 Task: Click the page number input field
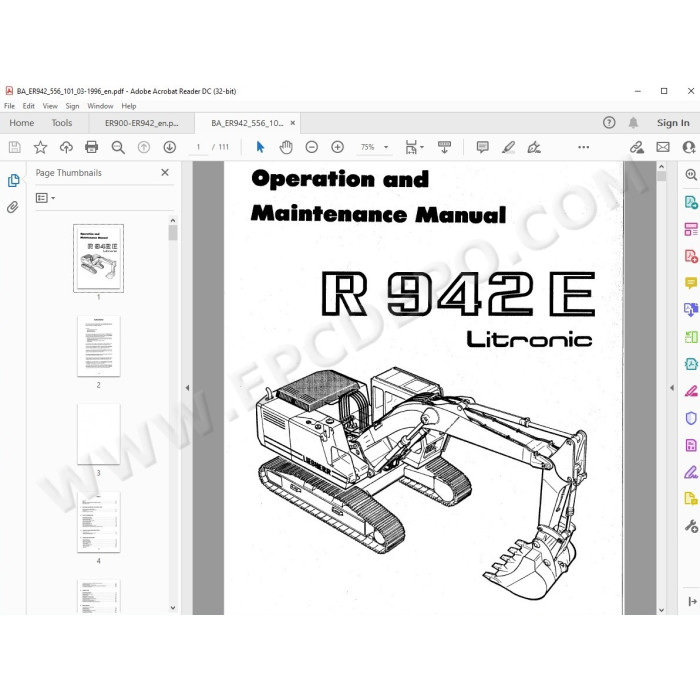click(198, 147)
